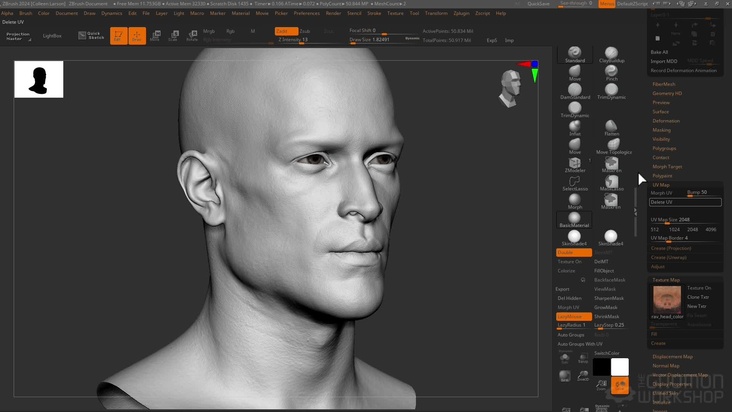This screenshot has height=412, width=732.
Task: Open the Texture menu
Action: [x=395, y=13]
